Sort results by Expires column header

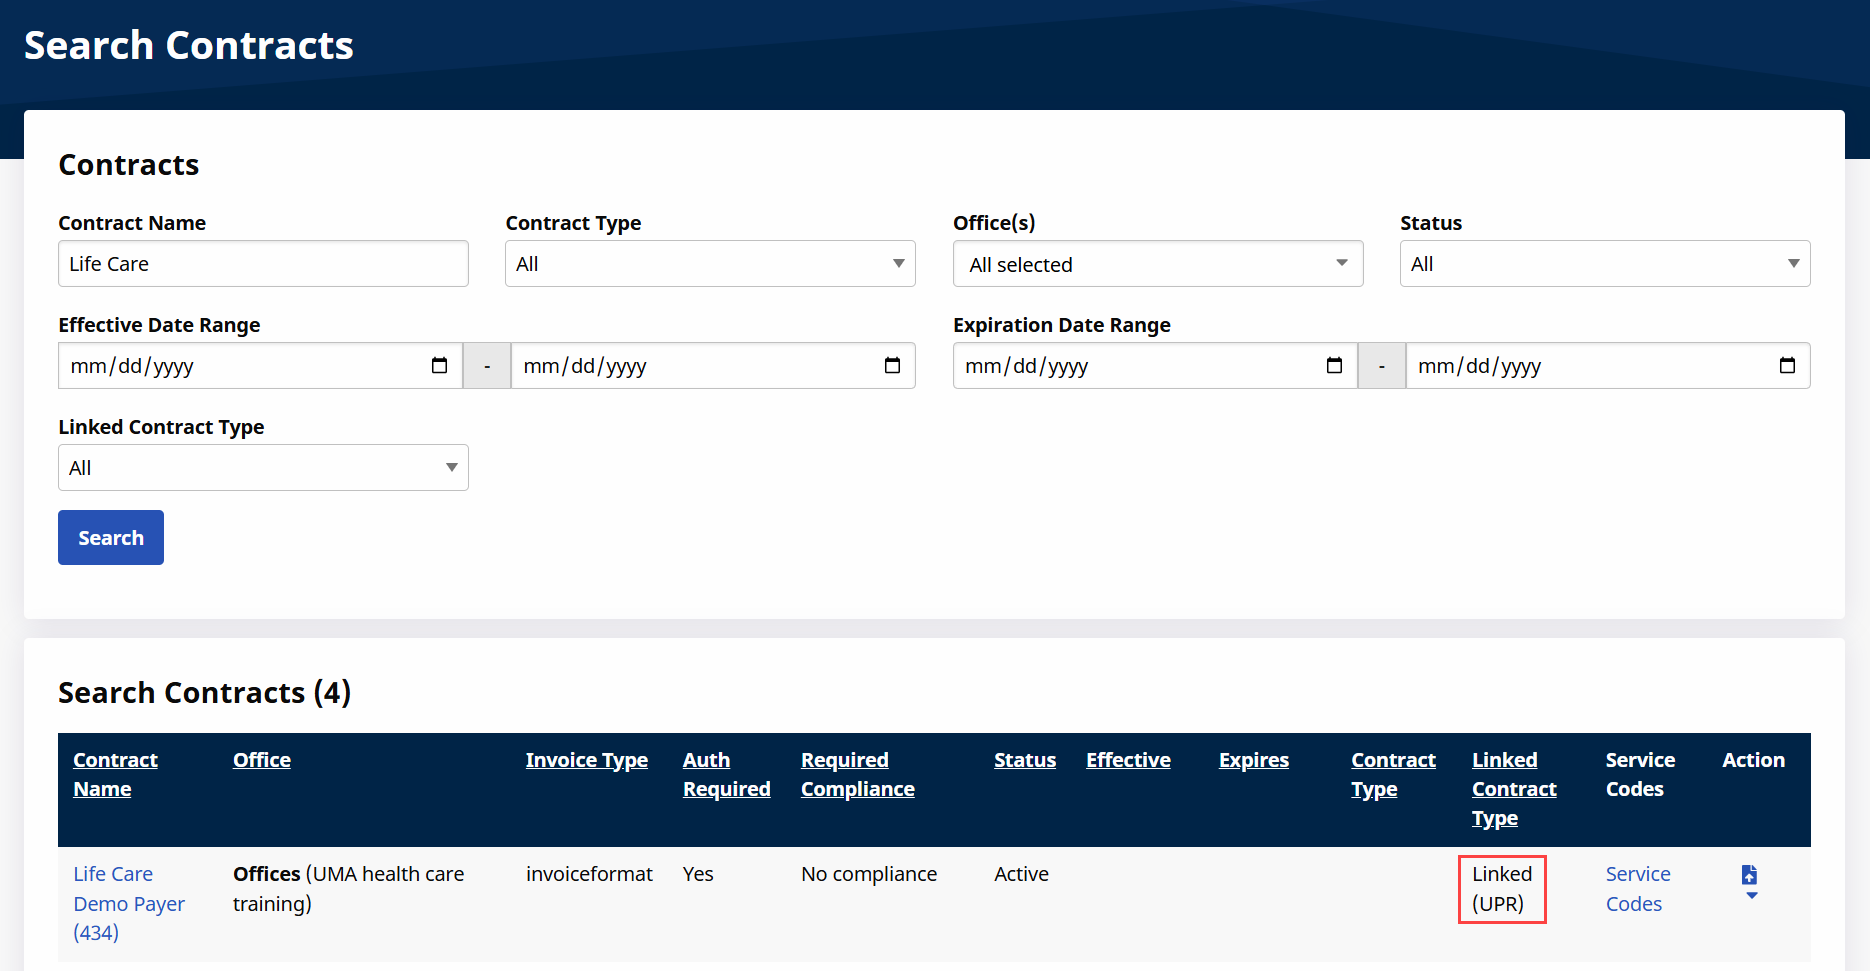click(1253, 760)
